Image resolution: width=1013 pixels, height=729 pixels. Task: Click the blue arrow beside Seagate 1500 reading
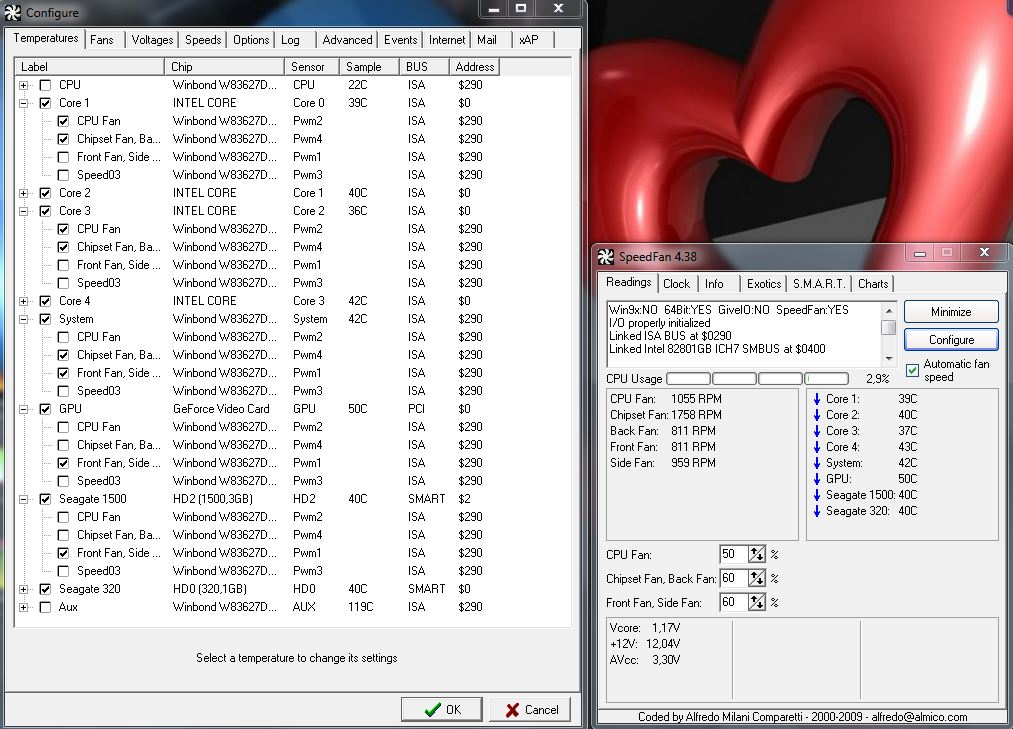(816, 495)
